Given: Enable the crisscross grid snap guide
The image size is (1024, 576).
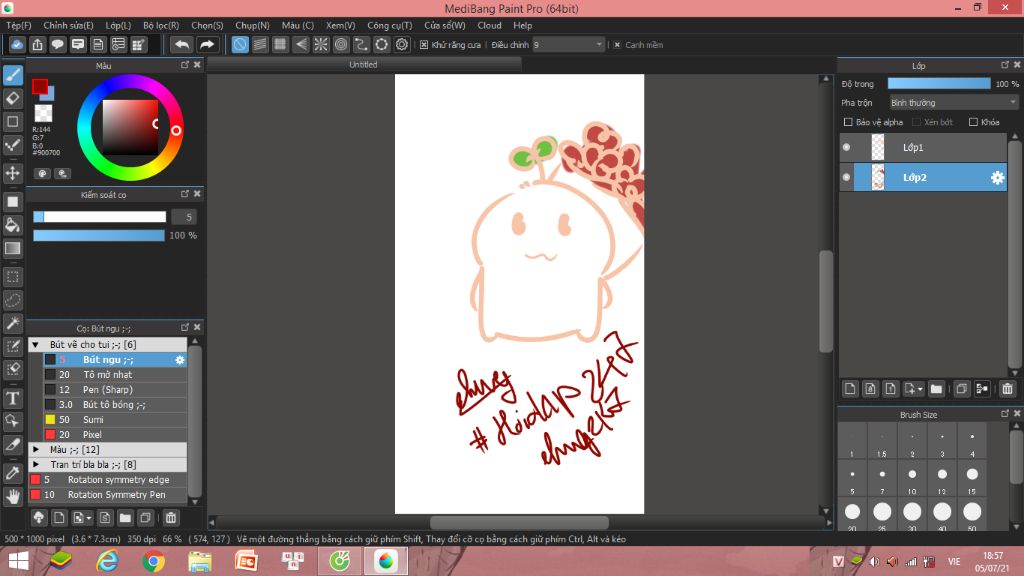Looking at the screenshot, I should [280, 44].
